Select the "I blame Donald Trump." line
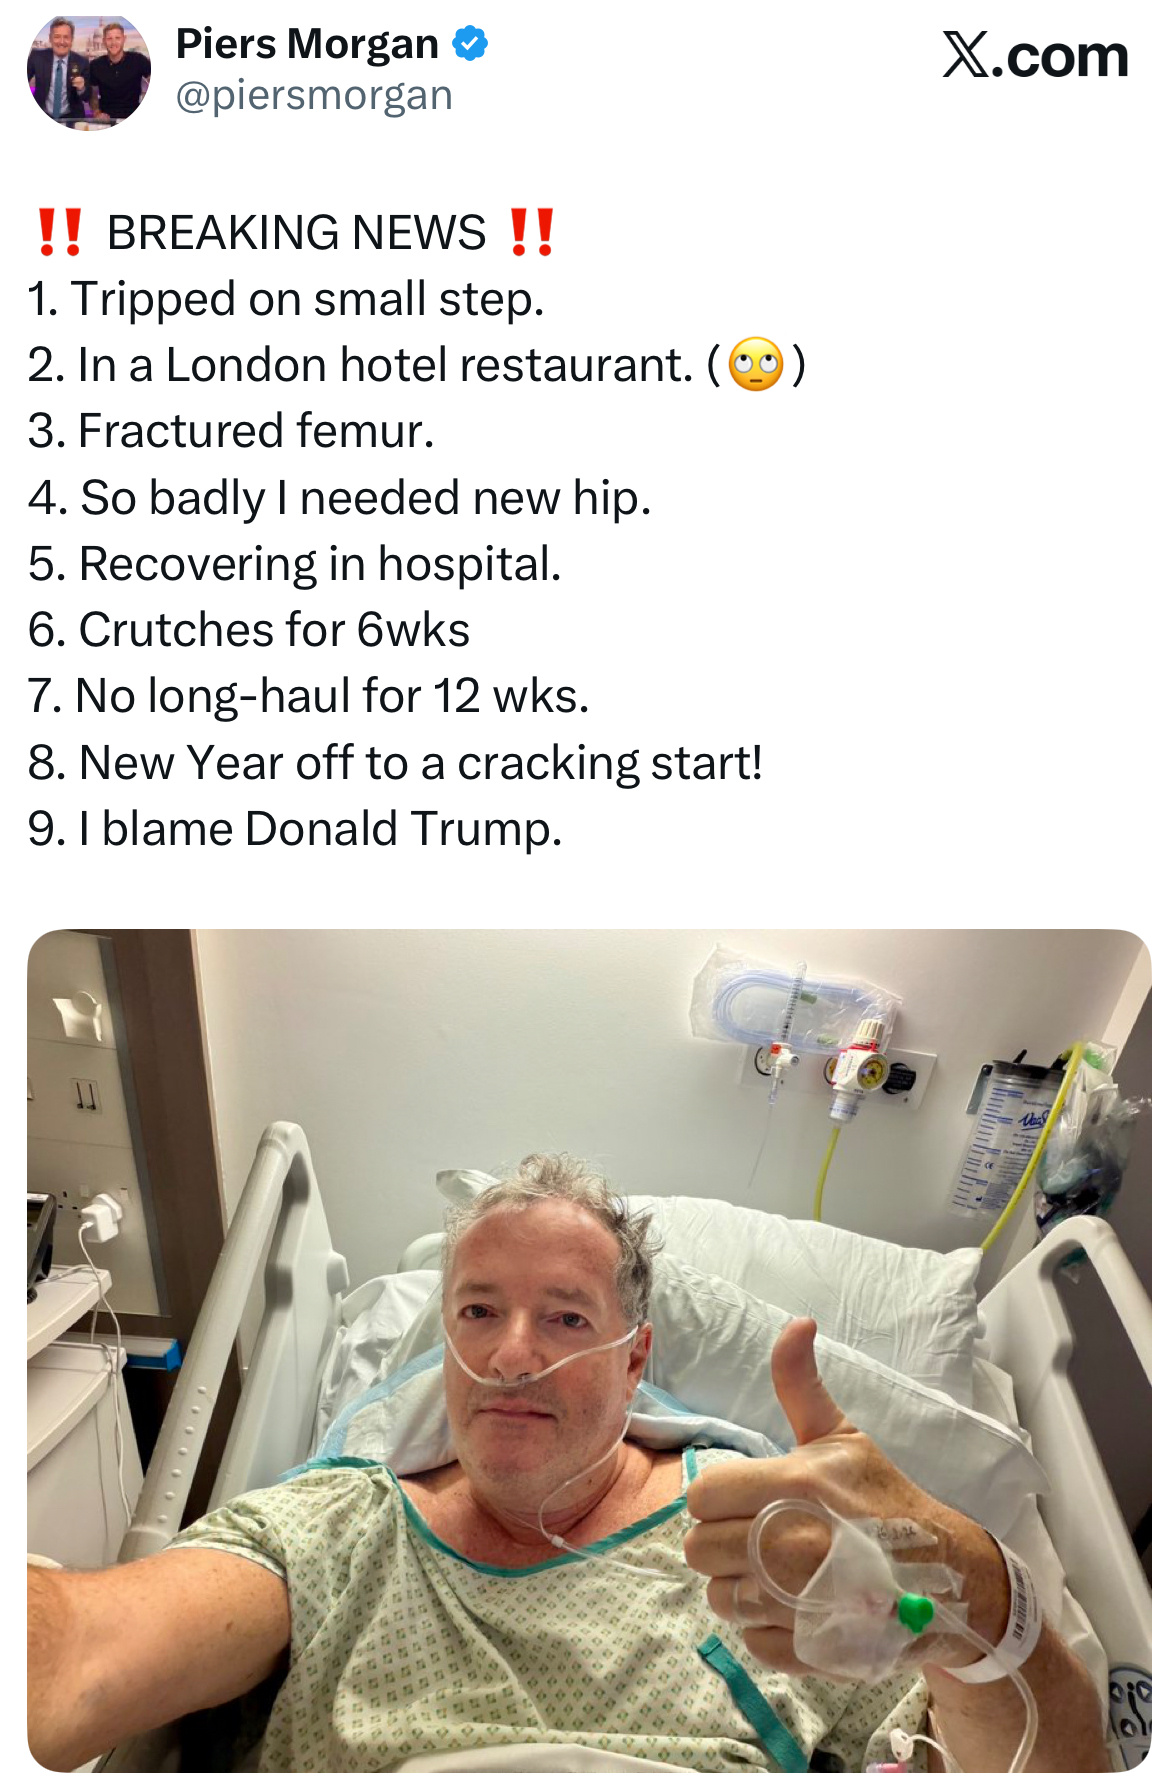The width and height of the screenshot is (1152, 1792). click(295, 829)
